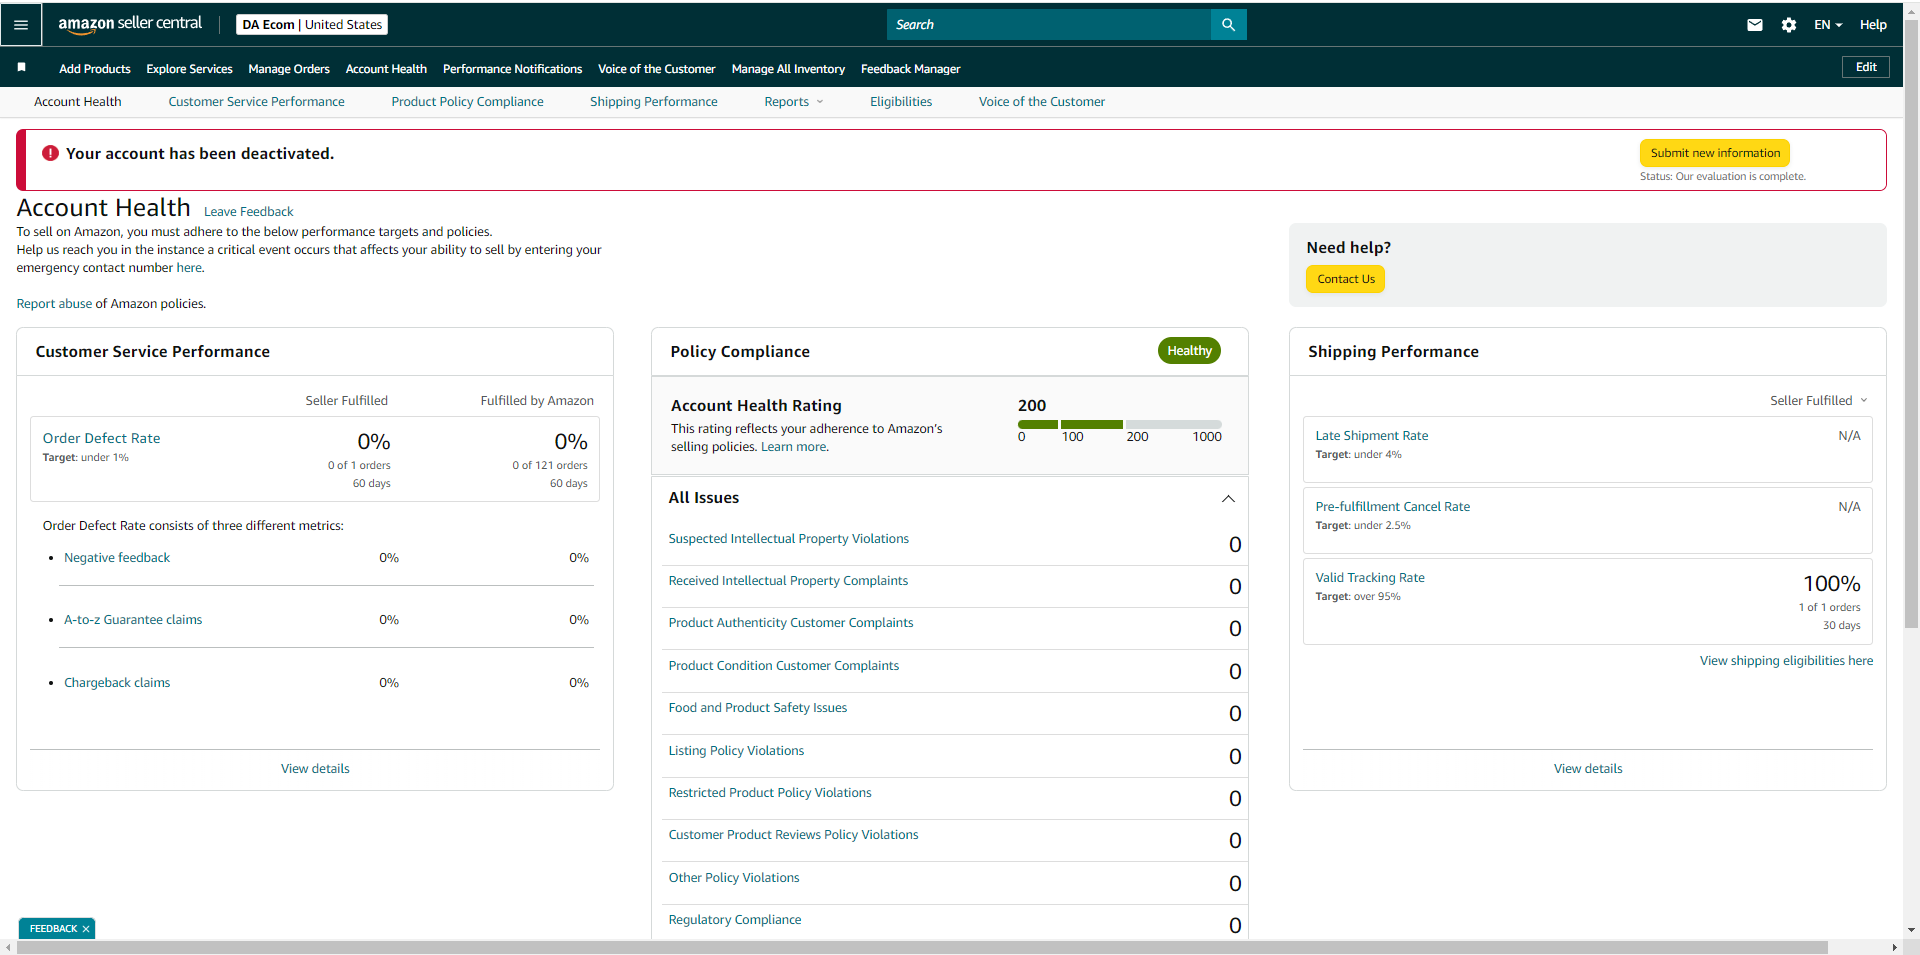Open Restricted Product Policy Violations
The height and width of the screenshot is (955, 1920).
(770, 793)
